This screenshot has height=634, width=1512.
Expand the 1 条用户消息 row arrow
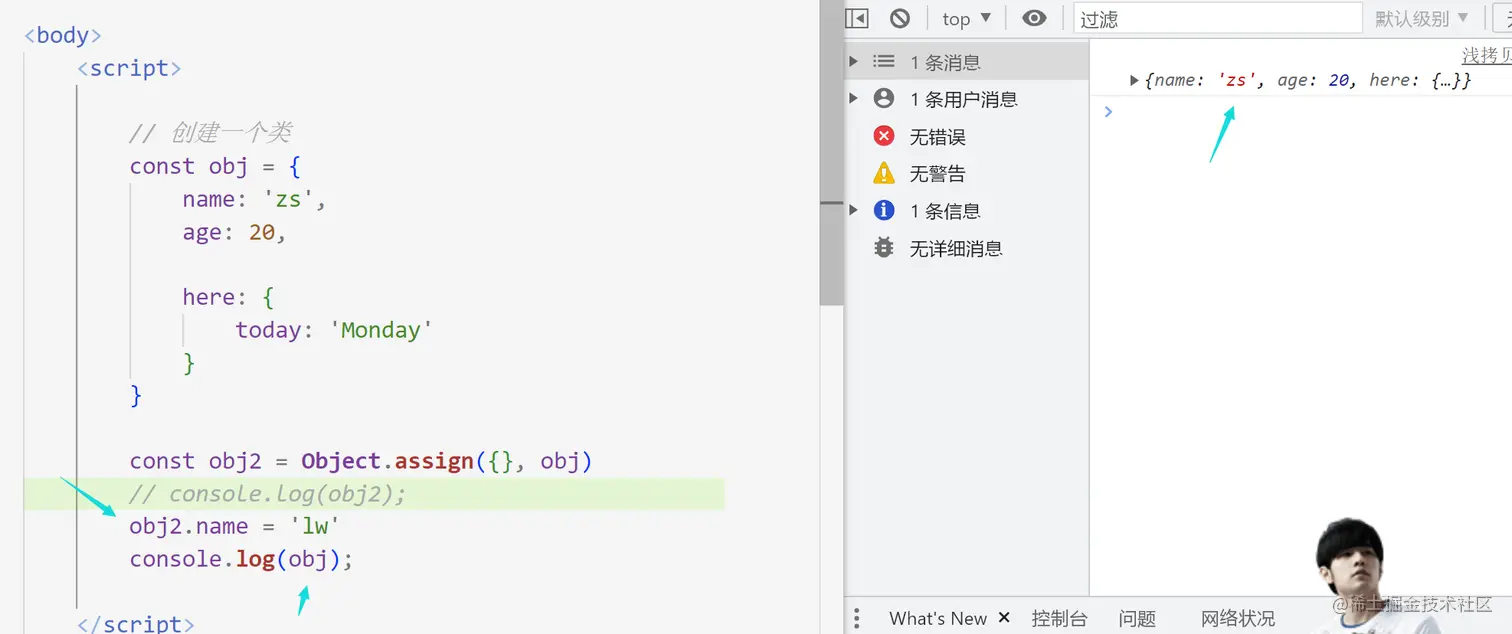click(853, 98)
